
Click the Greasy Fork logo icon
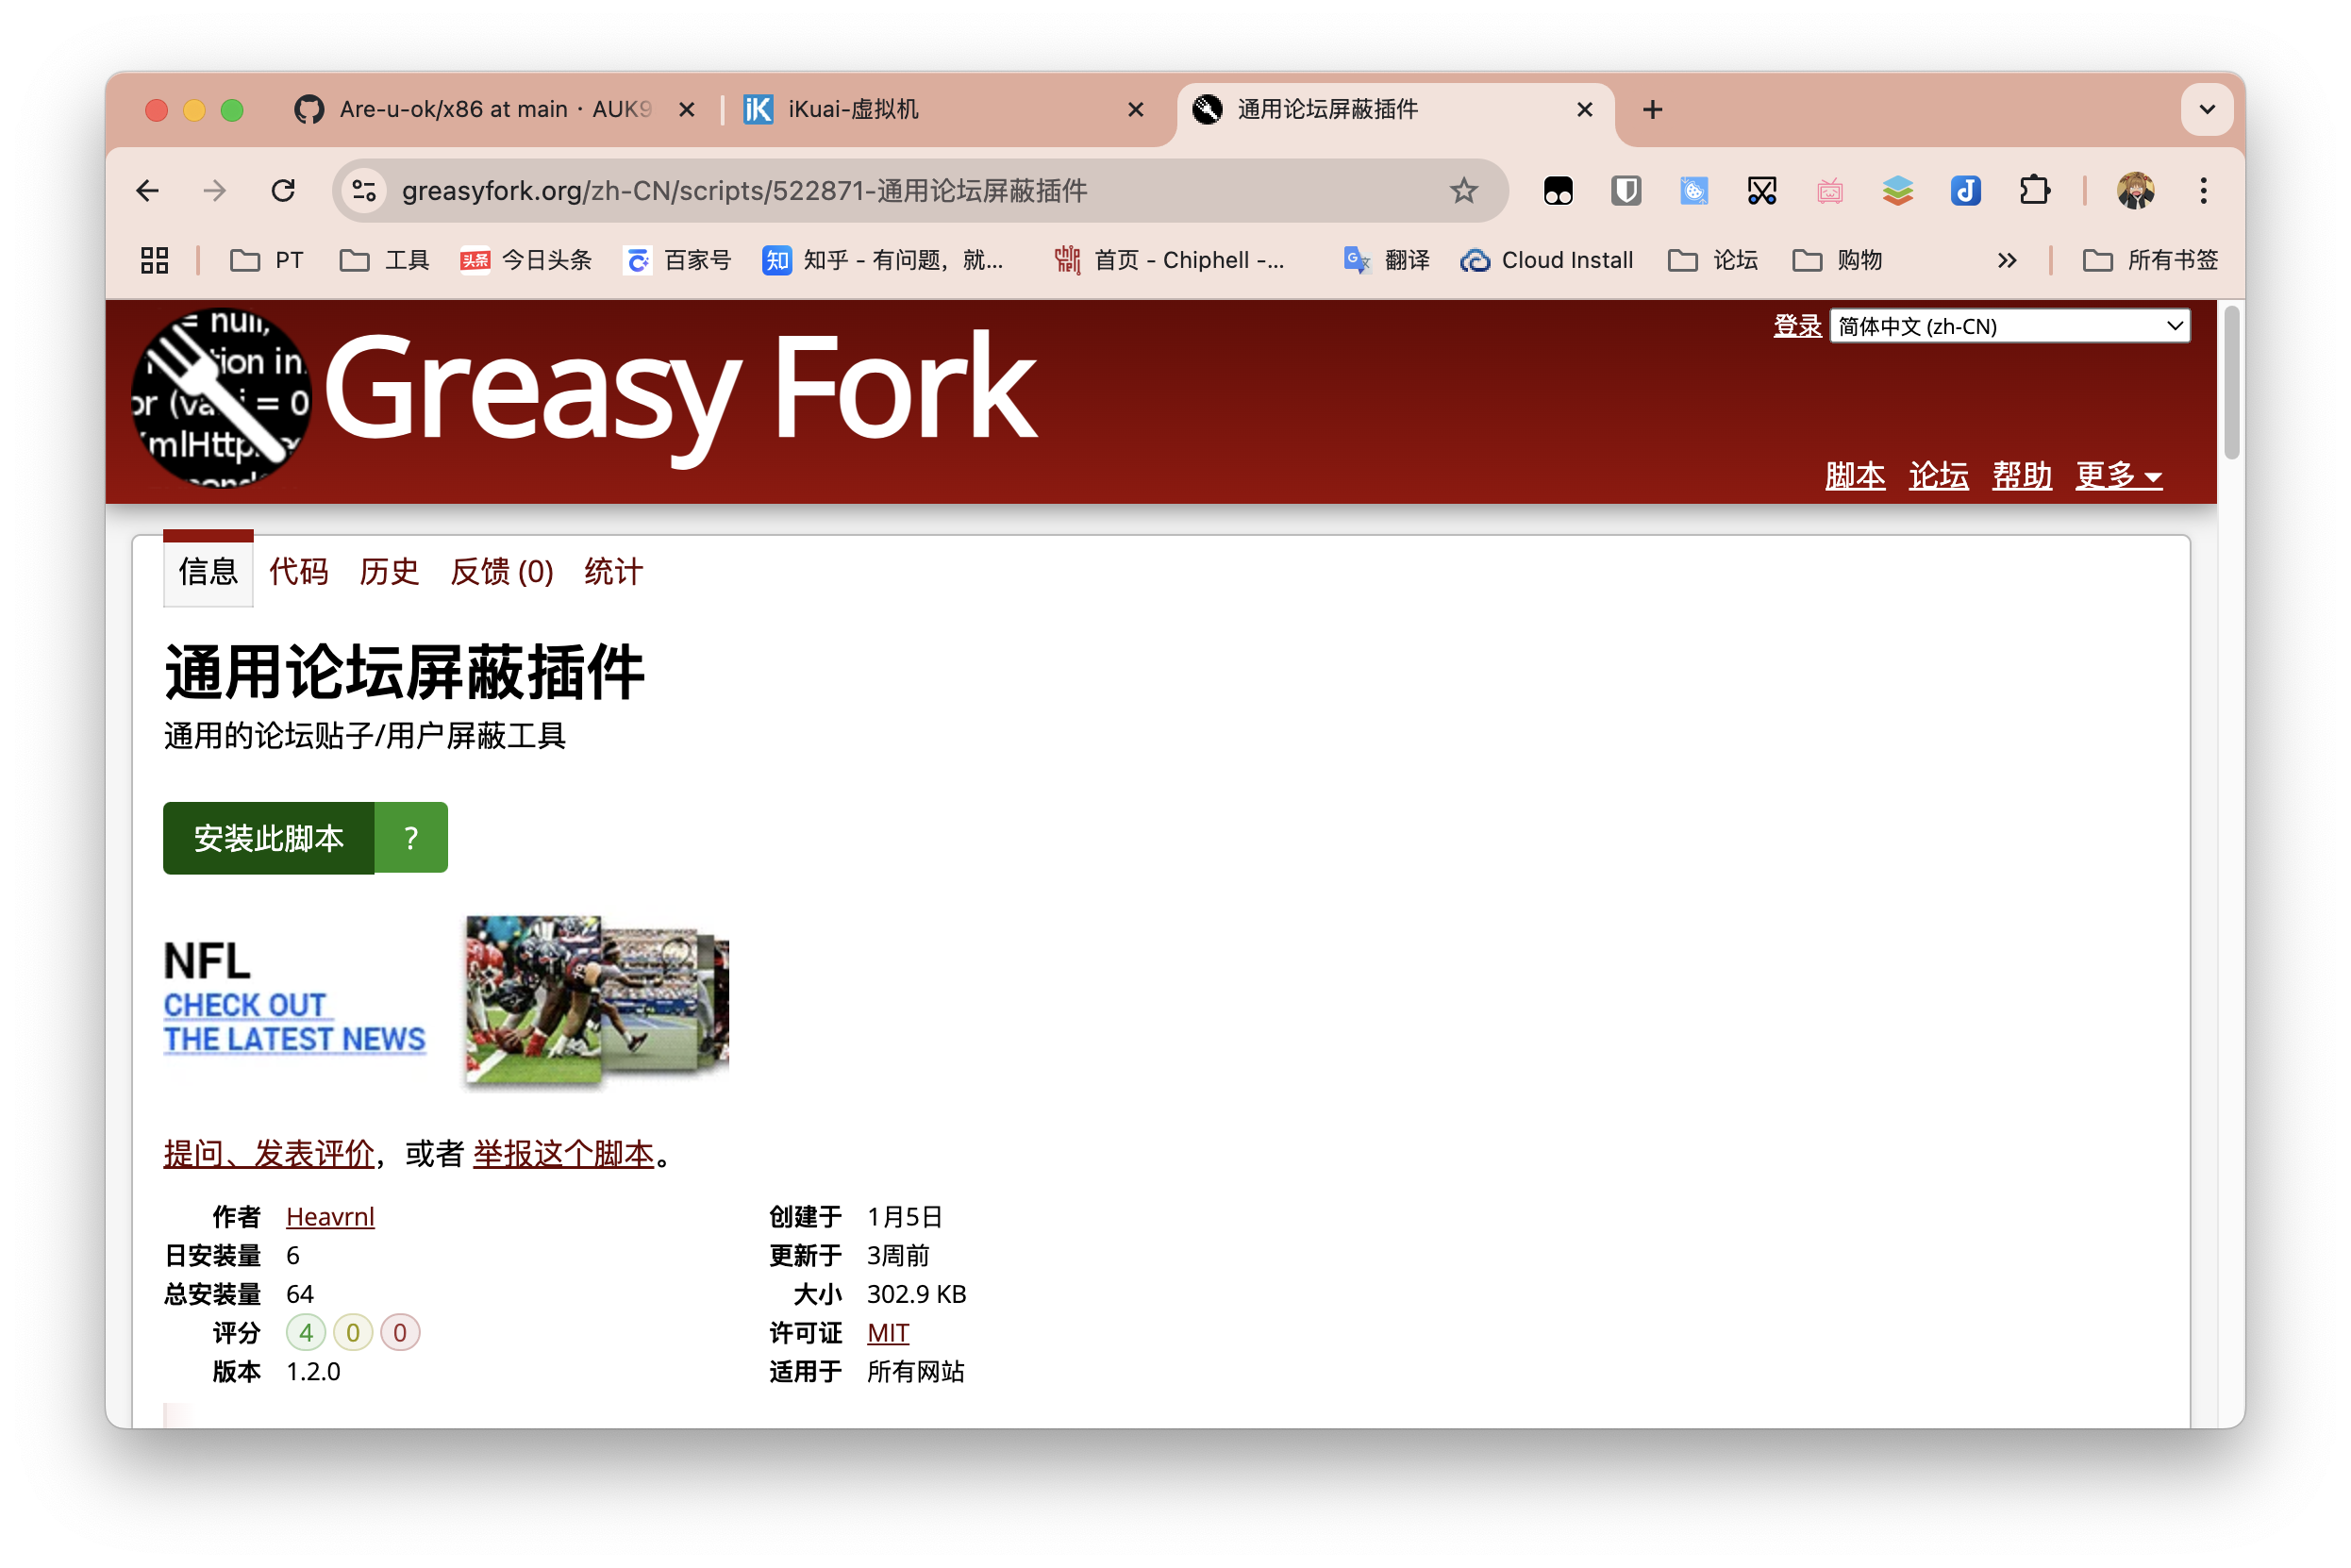(221, 398)
